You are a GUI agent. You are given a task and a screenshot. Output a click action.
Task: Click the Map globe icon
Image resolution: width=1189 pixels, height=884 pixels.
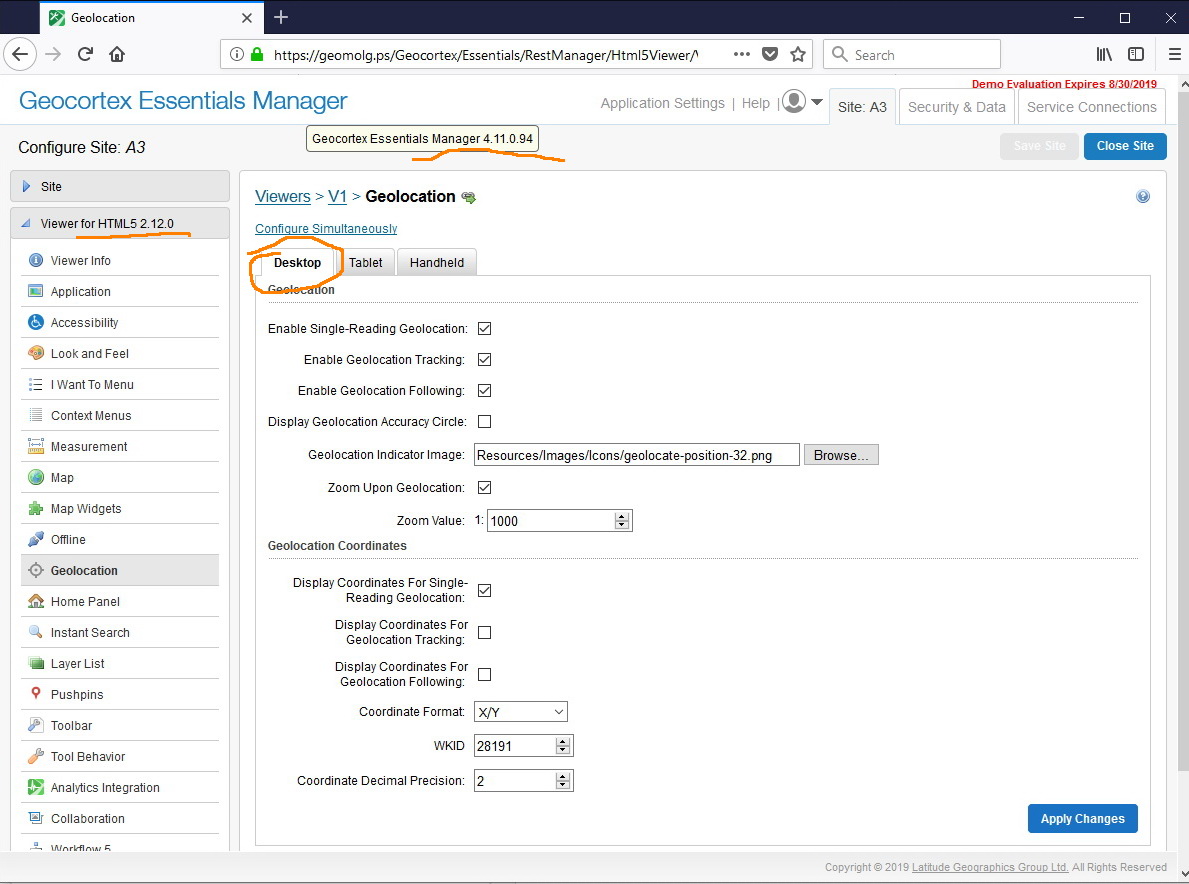pos(36,477)
